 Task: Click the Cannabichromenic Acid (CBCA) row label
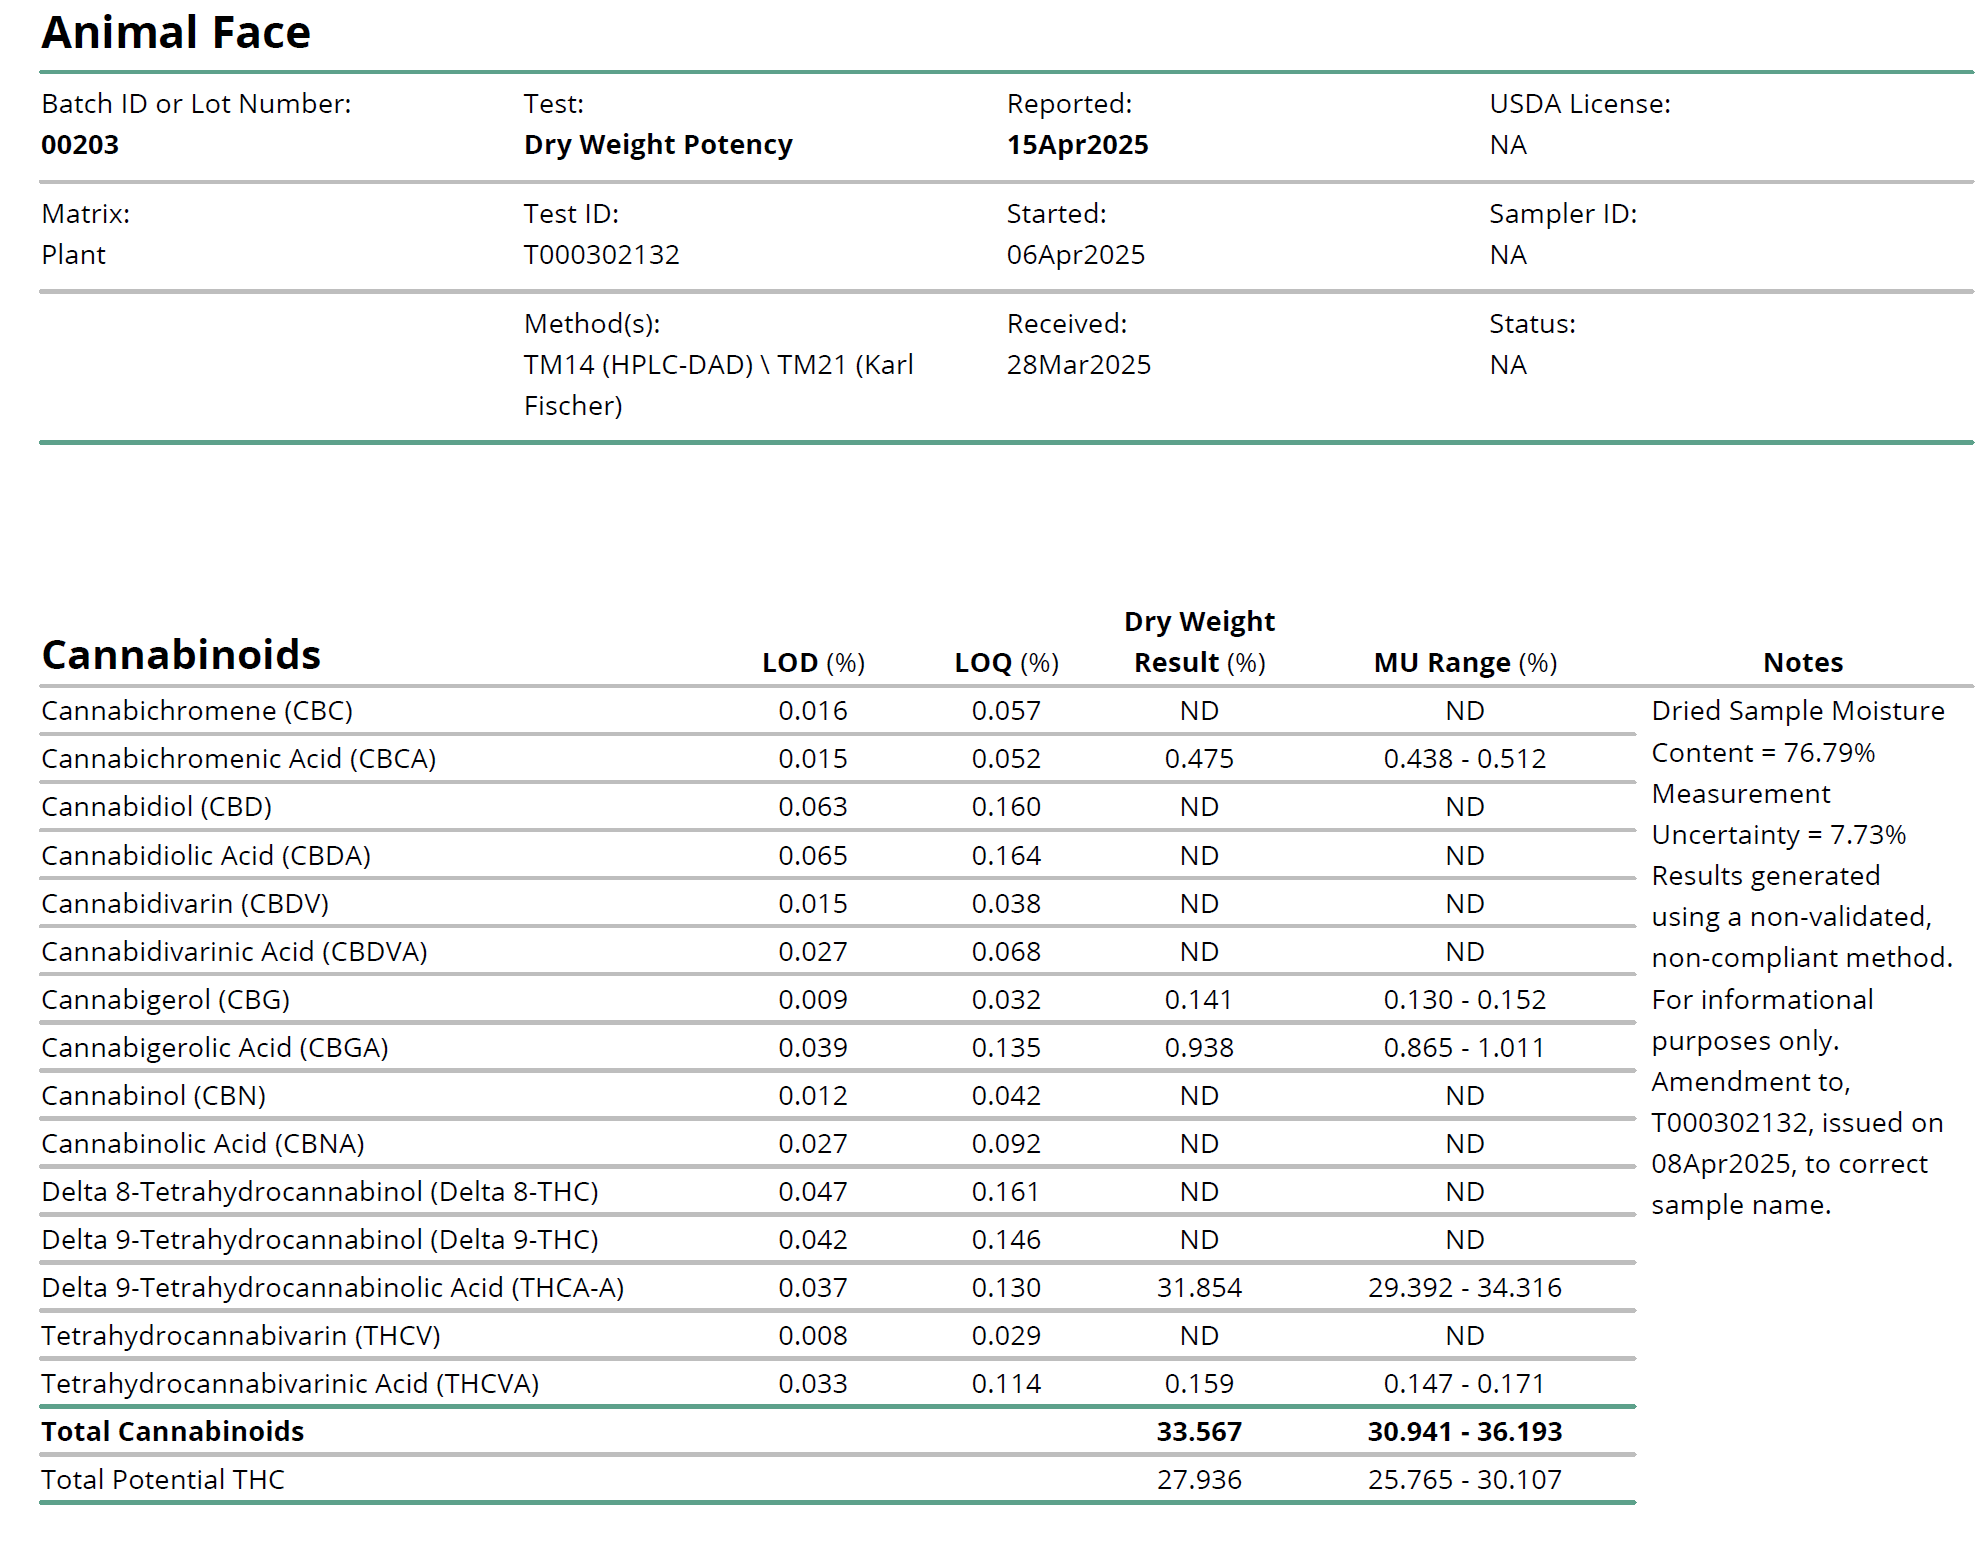[x=238, y=759]
